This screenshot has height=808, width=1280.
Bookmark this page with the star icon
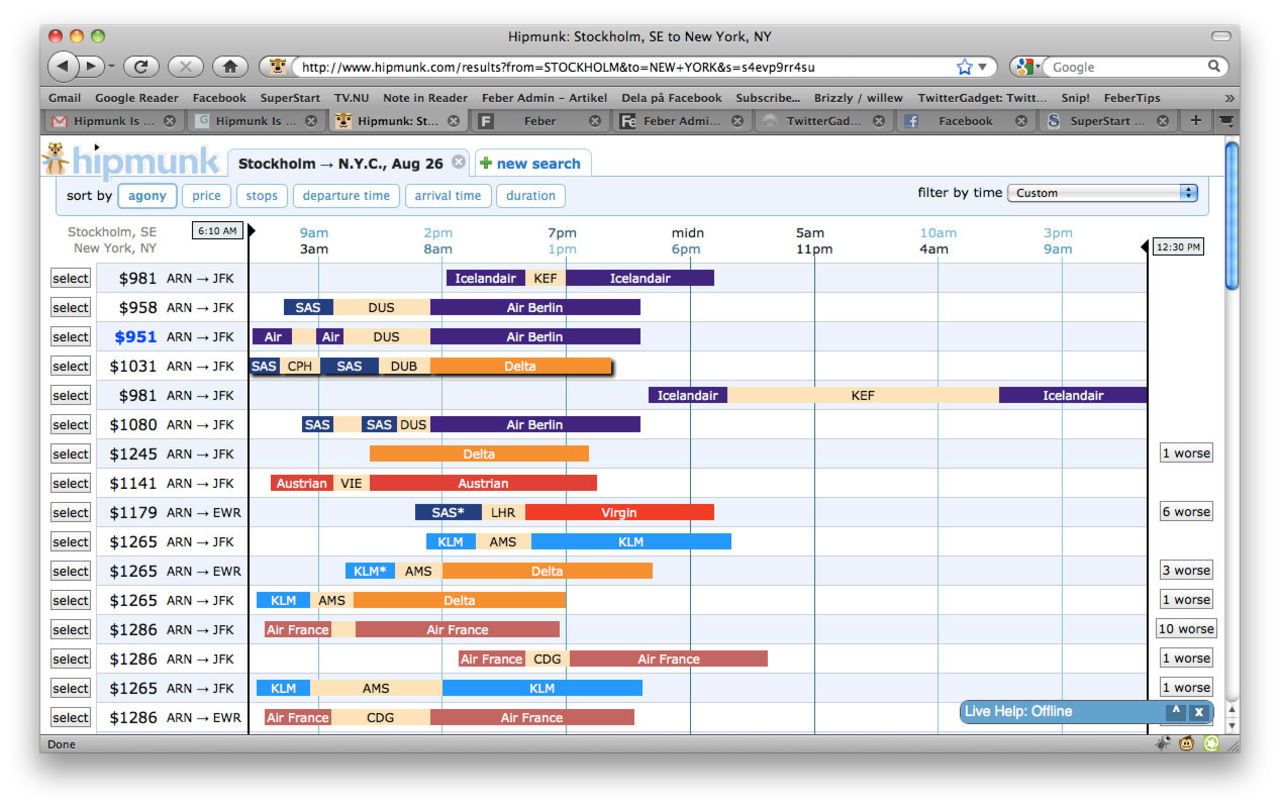(x=964, y=67)
